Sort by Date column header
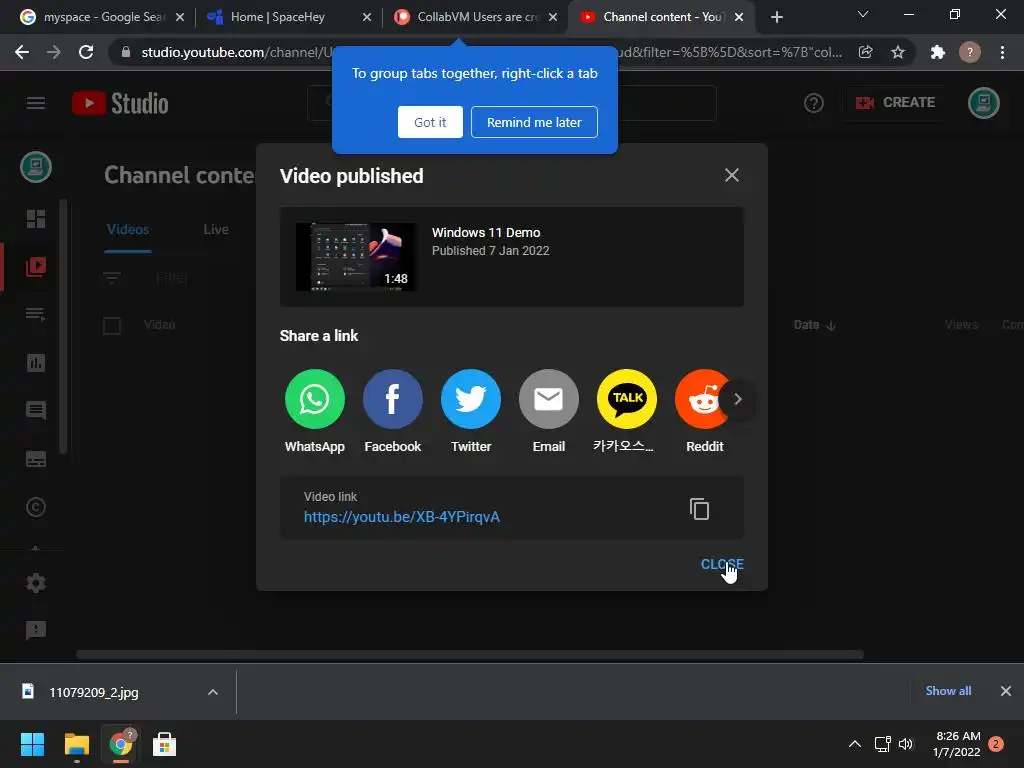The height and width of the screenshot is (768, 1024). coord(814,325)
